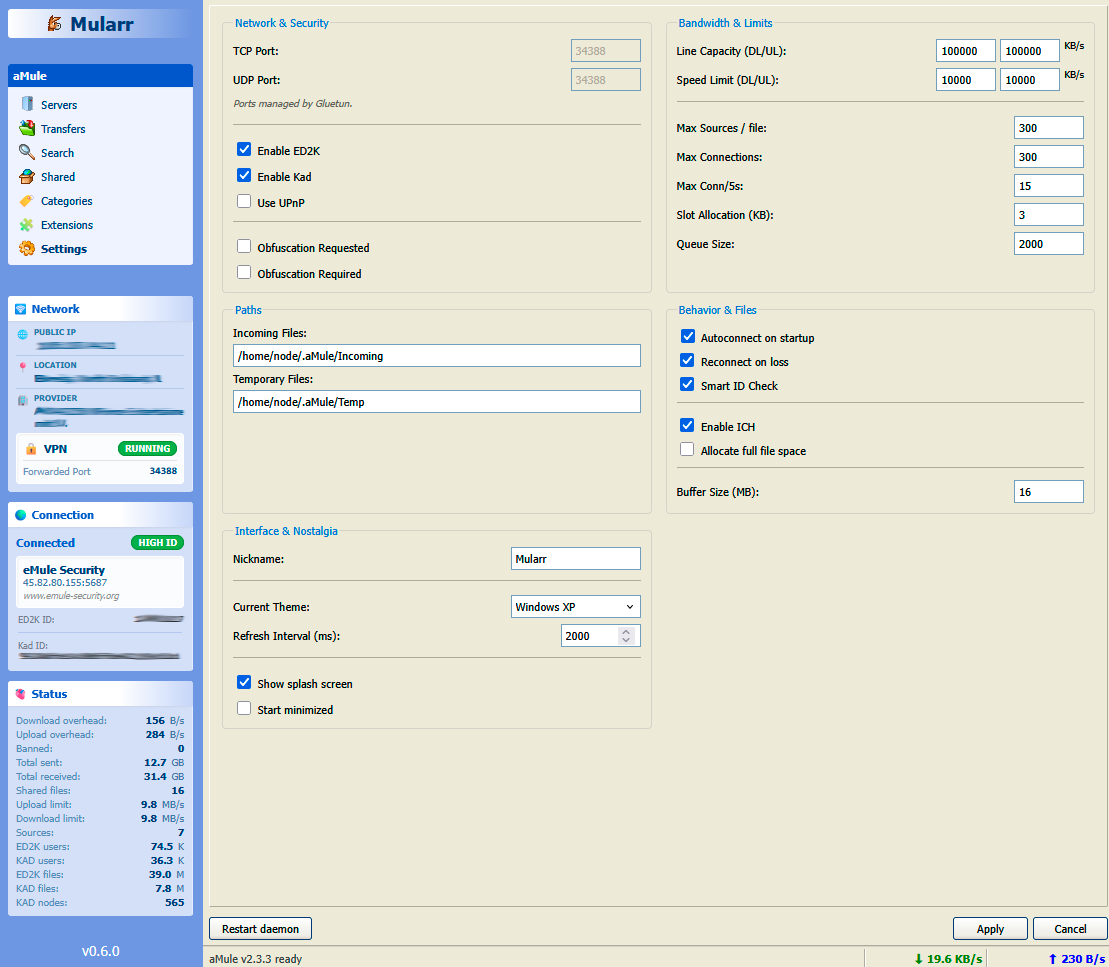The height and width of the screenshot is (967, 1109).
Task: Click the Restart daemon button
Action: 260,929
